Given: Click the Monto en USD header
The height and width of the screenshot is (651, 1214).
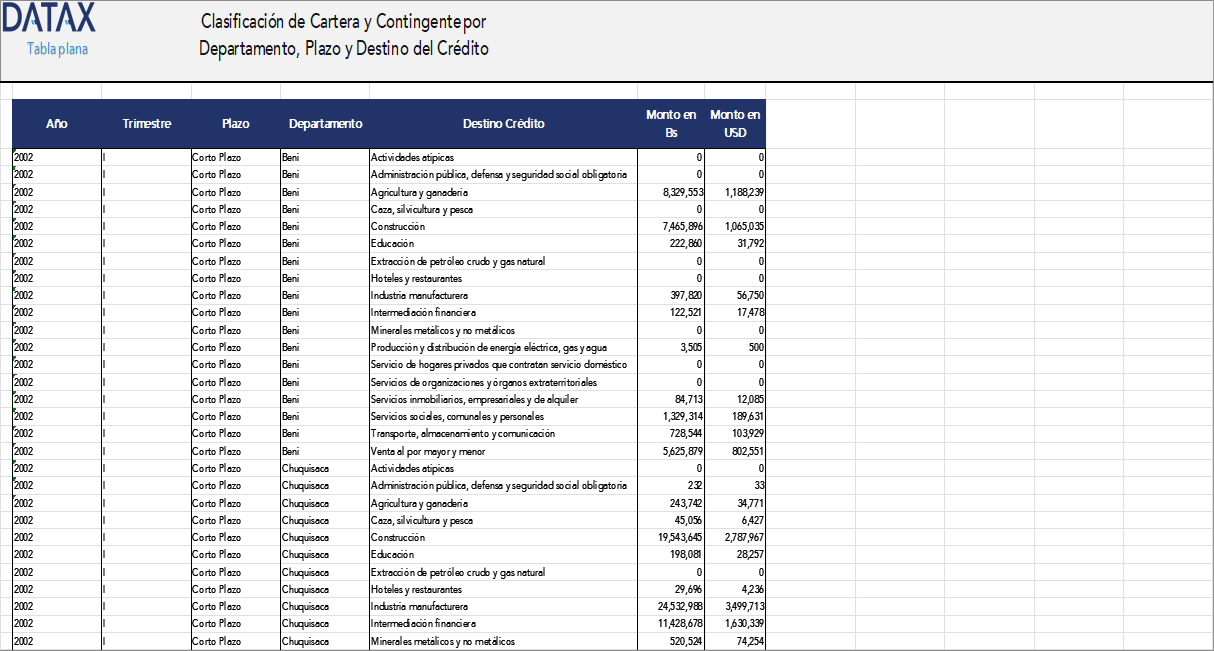Looking at the screenshot, I should (x=734, y=123).
